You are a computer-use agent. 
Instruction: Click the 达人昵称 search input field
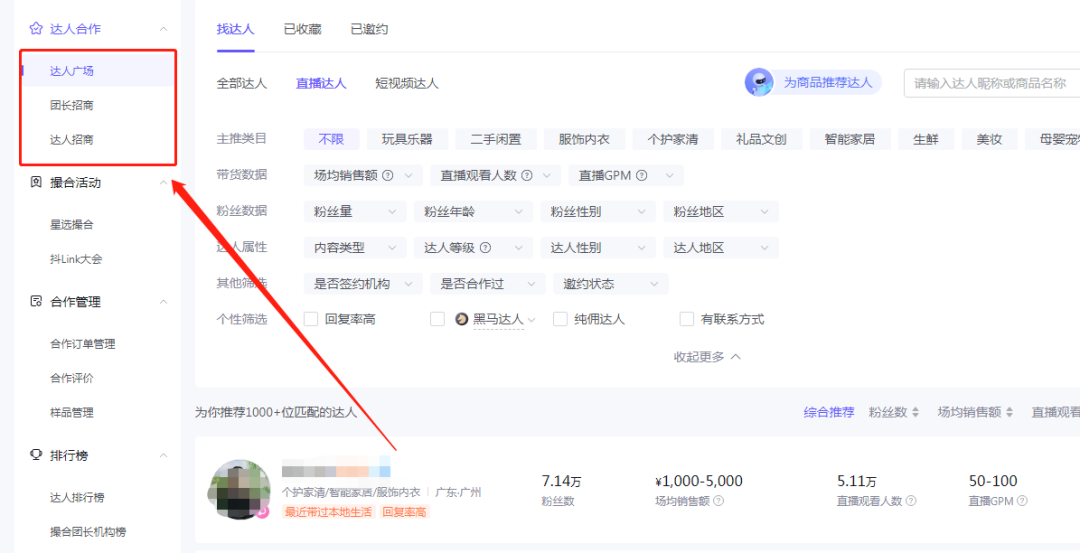(990, 83)
